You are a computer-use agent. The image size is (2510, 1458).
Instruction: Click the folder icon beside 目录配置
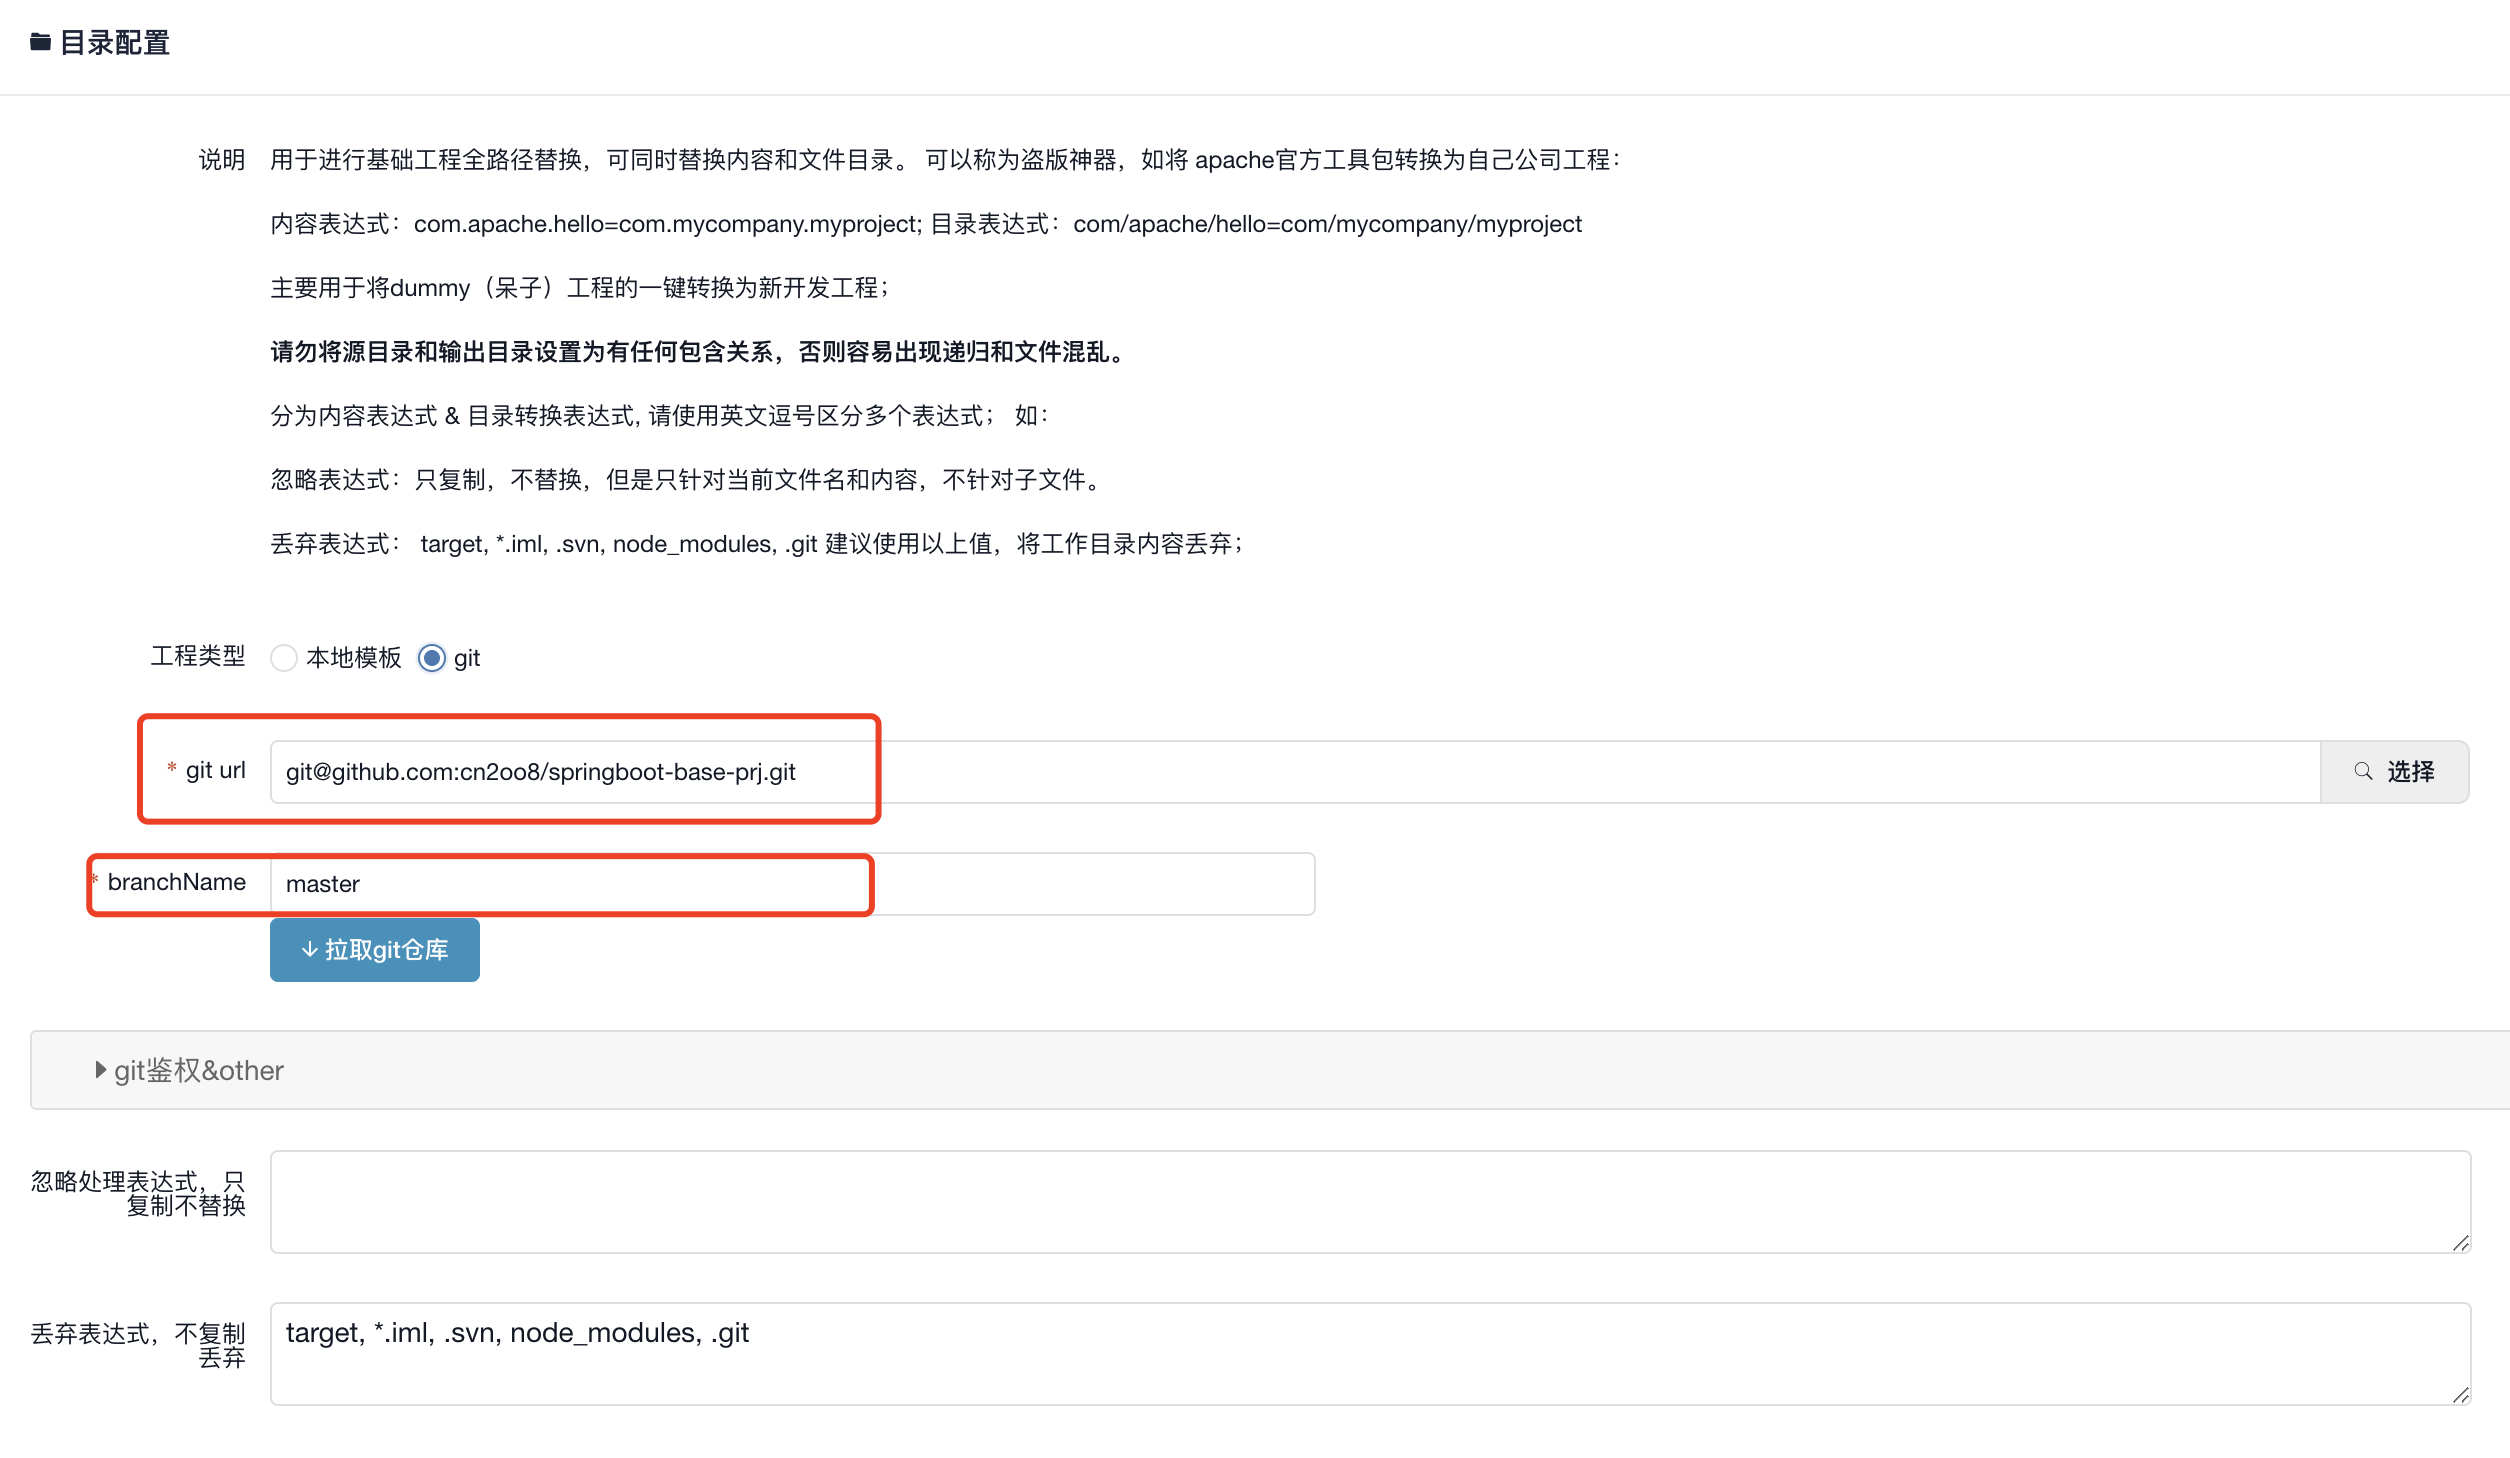tap(40, 42)
